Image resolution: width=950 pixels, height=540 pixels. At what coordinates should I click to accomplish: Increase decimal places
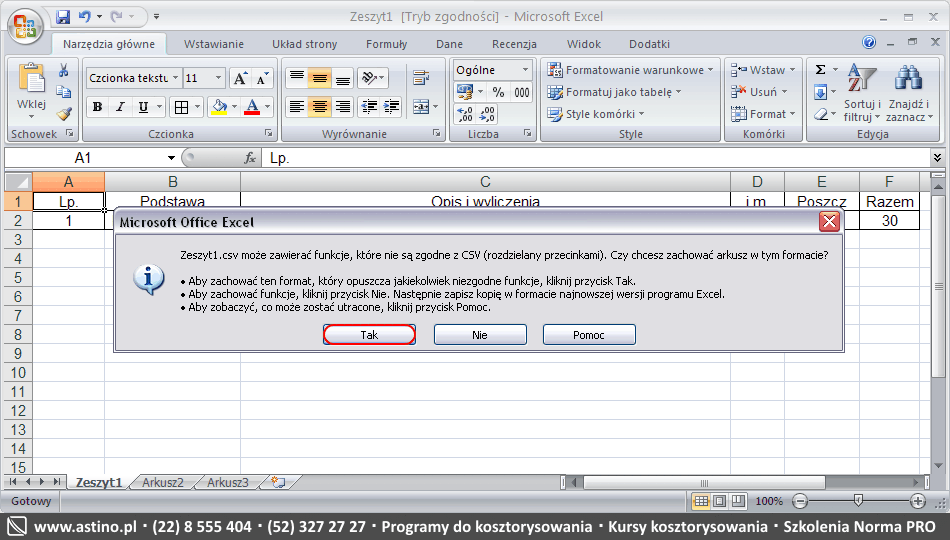(x=465, y=114)
